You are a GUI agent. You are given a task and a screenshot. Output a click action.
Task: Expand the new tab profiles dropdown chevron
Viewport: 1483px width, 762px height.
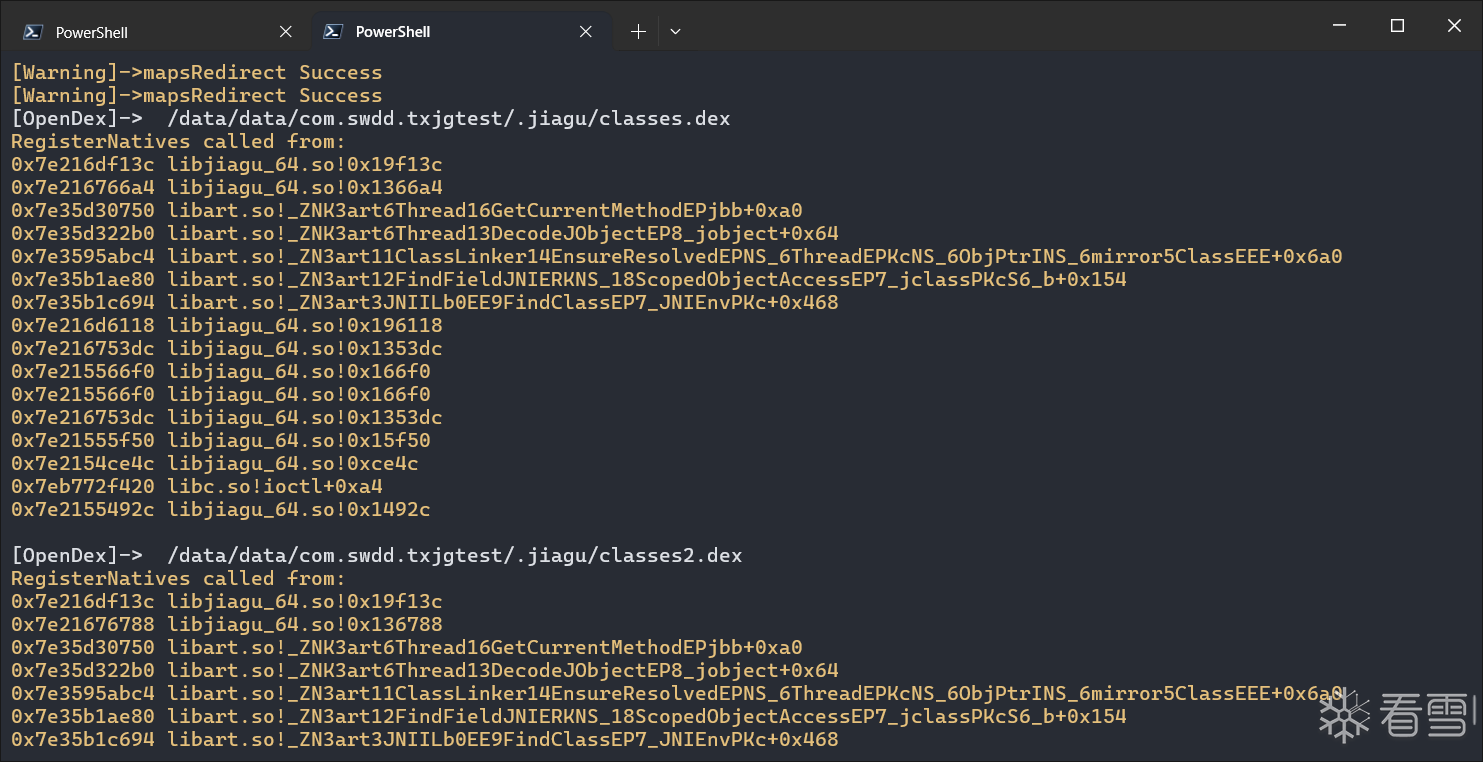point(675,32)
